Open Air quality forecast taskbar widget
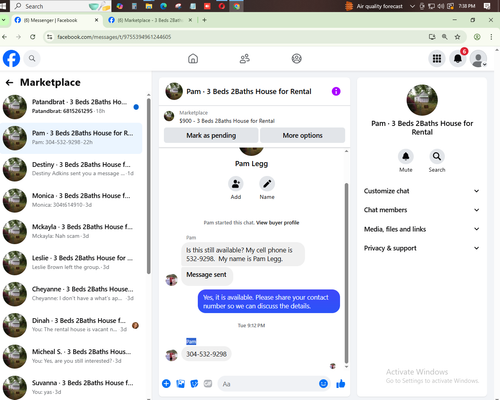Image resolution: width=500 pixels, height=400 pixels. pyautogui.click(x=374, y=6)
